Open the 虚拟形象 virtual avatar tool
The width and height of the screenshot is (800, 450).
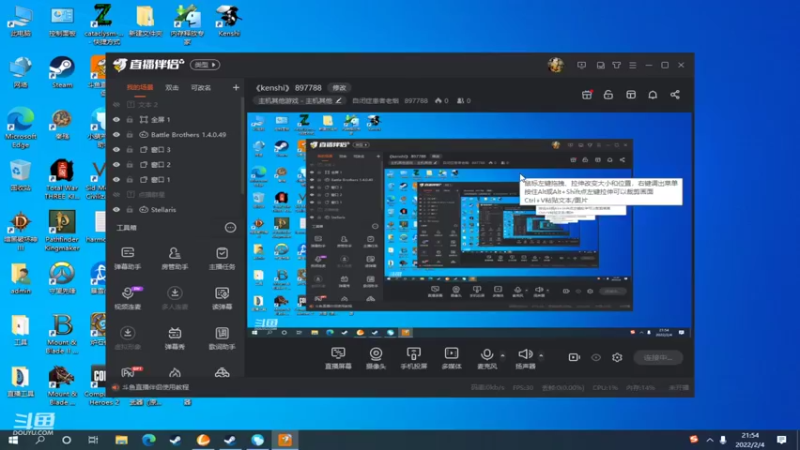(128, 338)
